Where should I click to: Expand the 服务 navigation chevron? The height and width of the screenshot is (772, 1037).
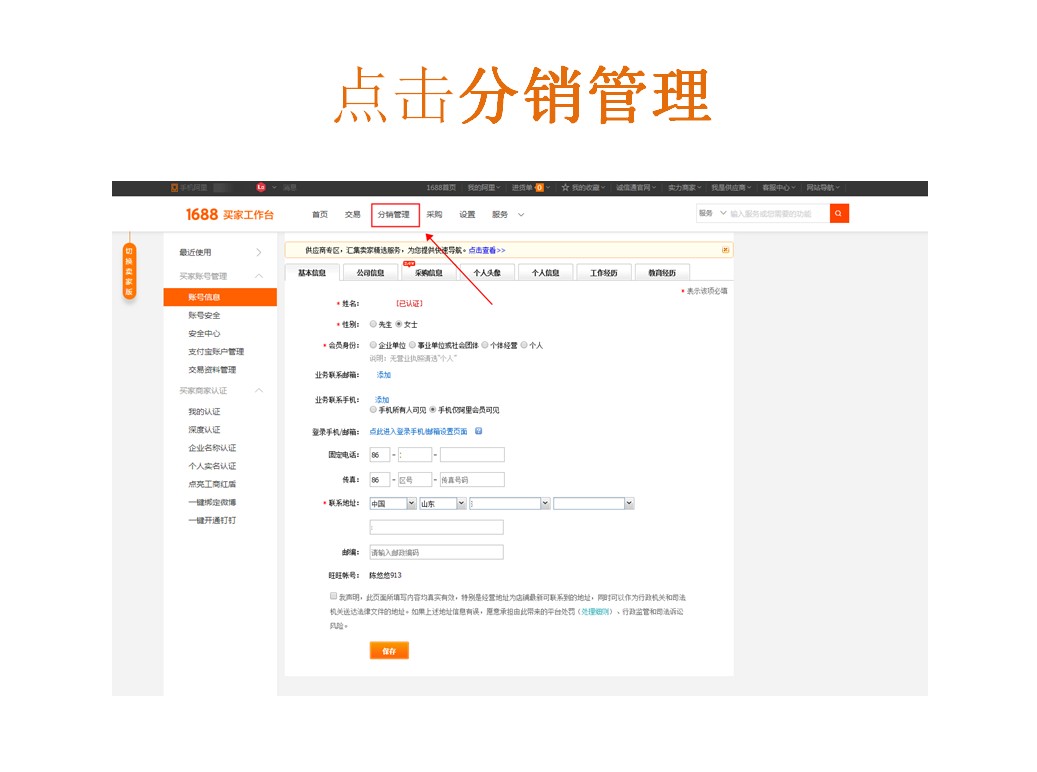521,214
